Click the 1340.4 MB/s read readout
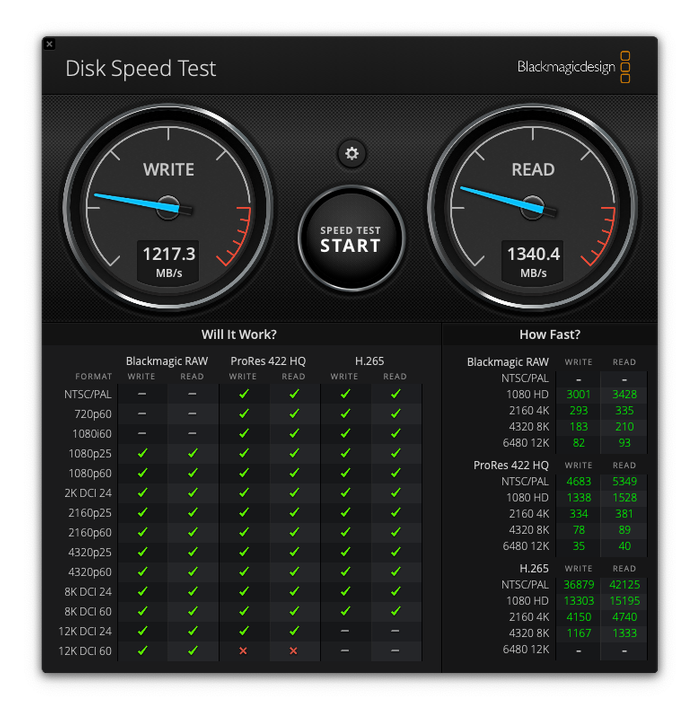The width and height of the screenshot is (698, 720). point(533,260)
